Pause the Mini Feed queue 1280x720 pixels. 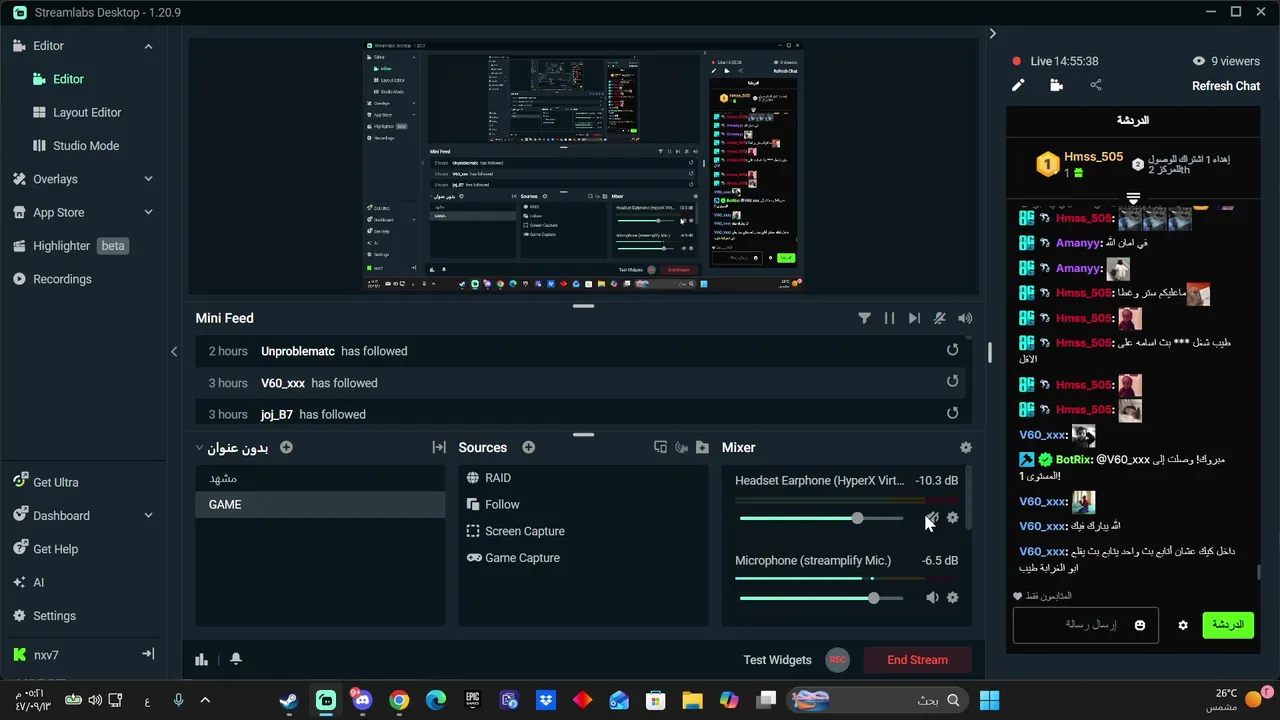pos(889,318)
